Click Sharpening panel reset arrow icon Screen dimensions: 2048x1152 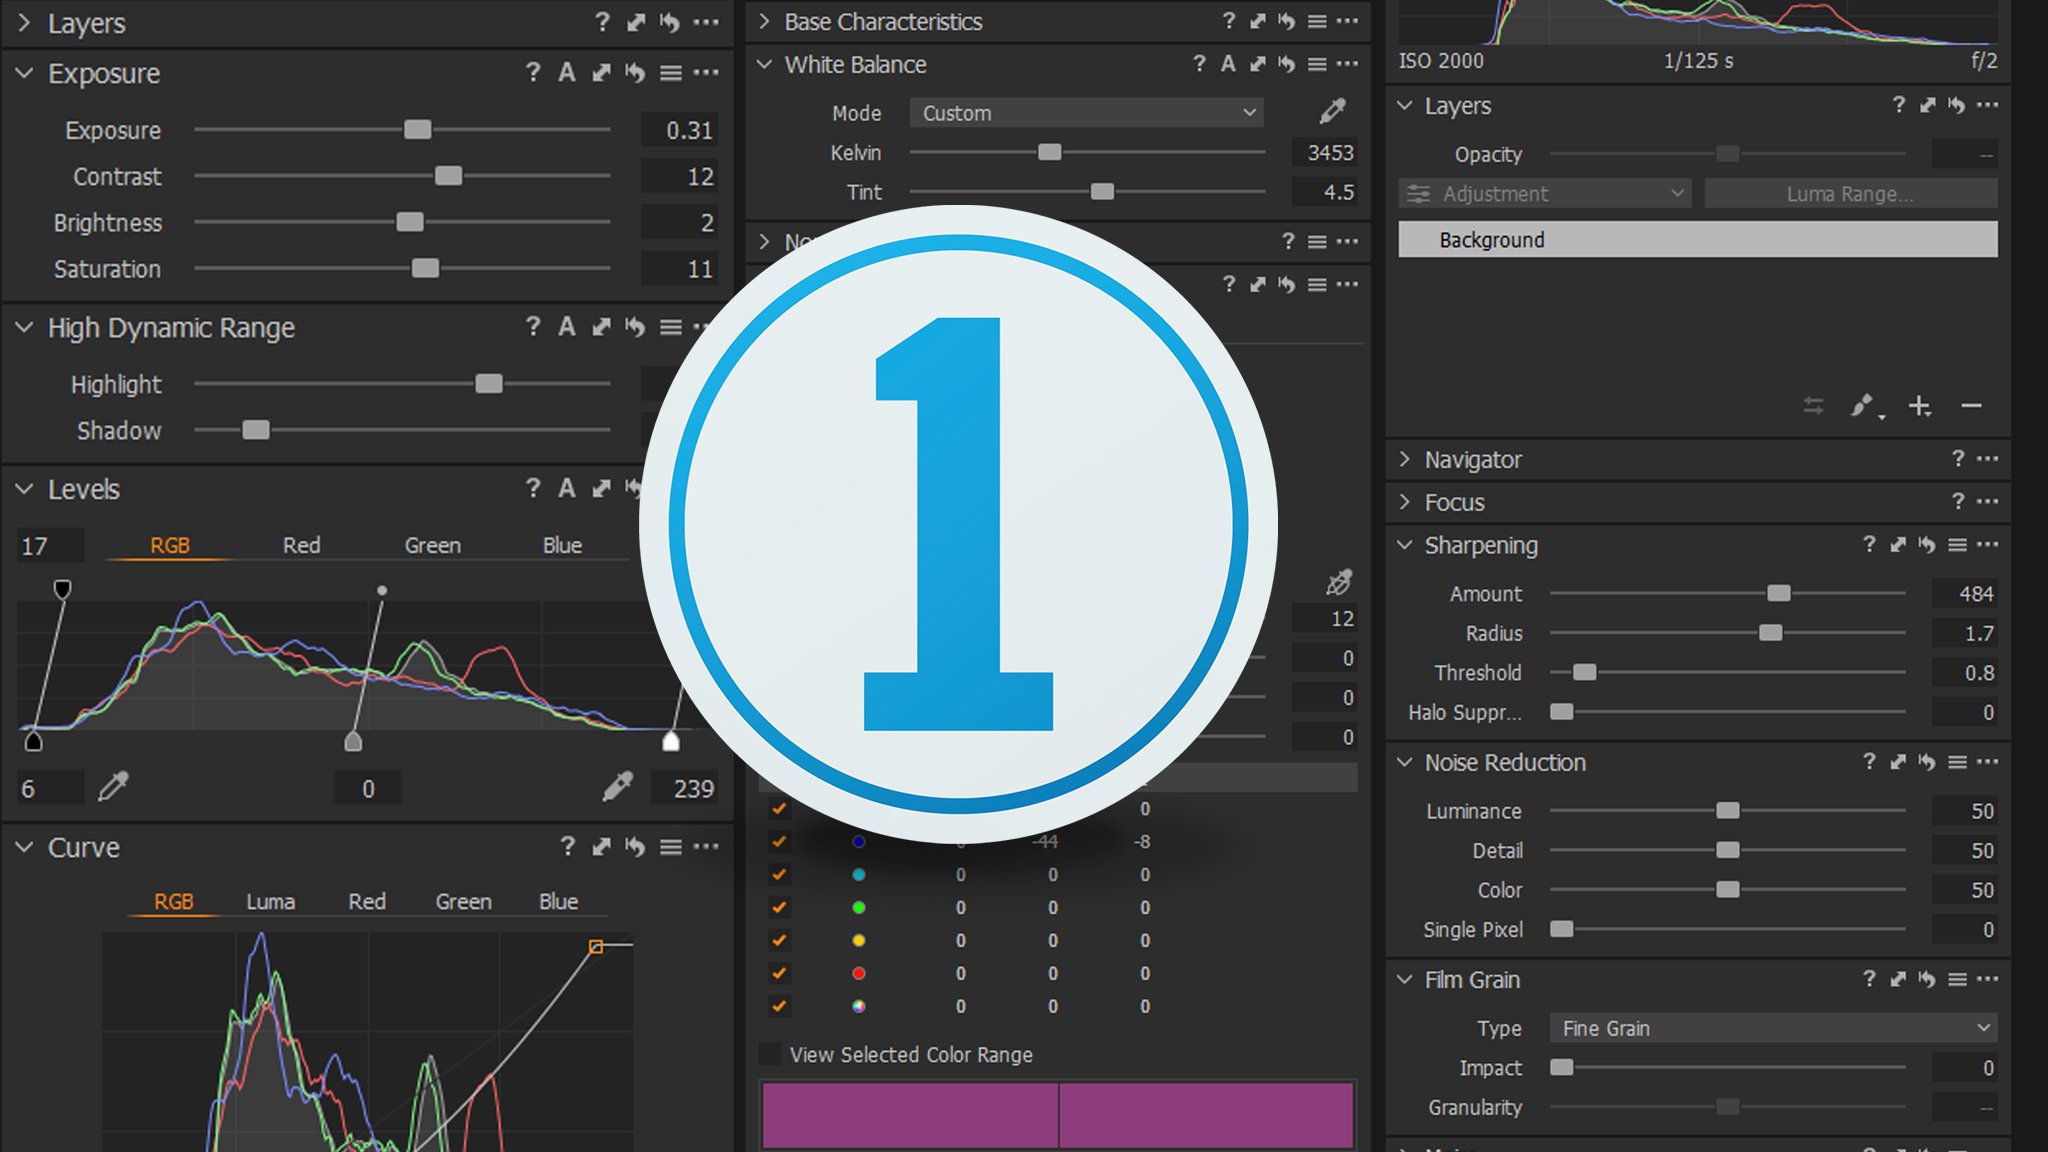tap(1927, 545)
